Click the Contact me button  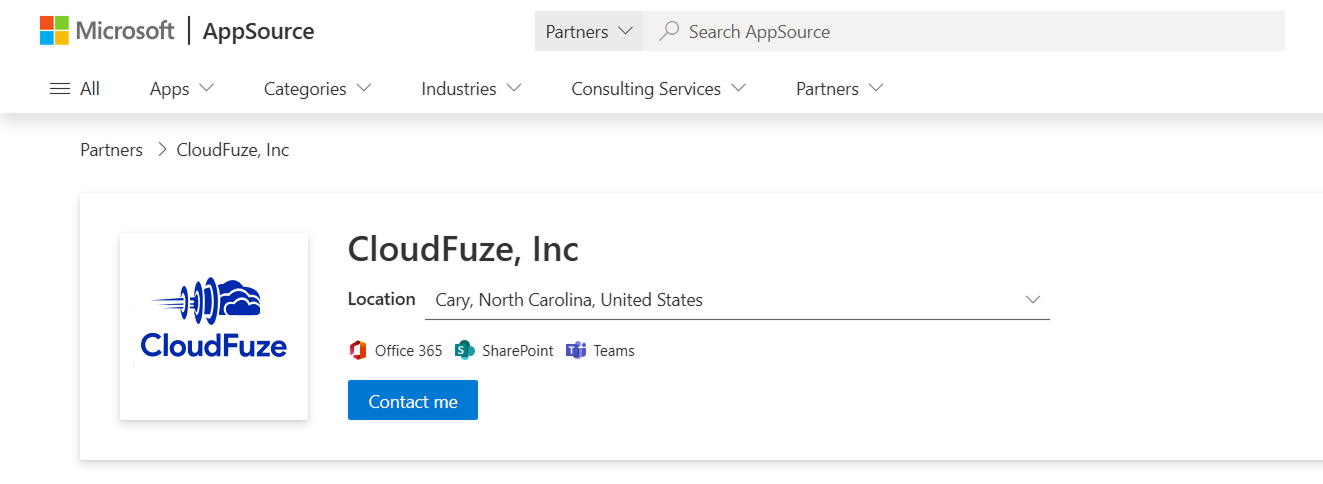[x=413, y=400]
